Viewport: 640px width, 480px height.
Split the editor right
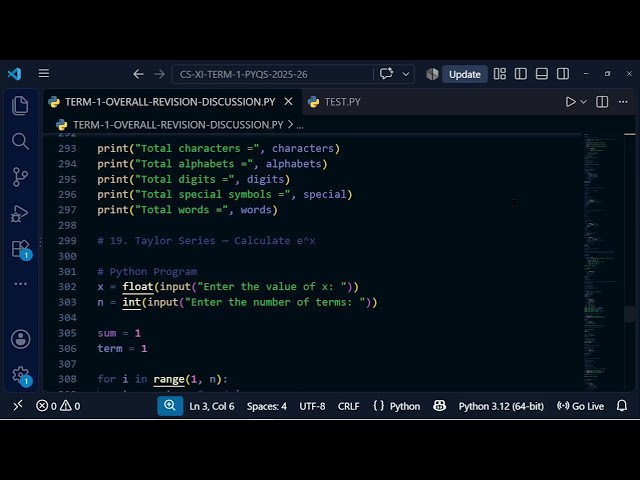(602, 102)
